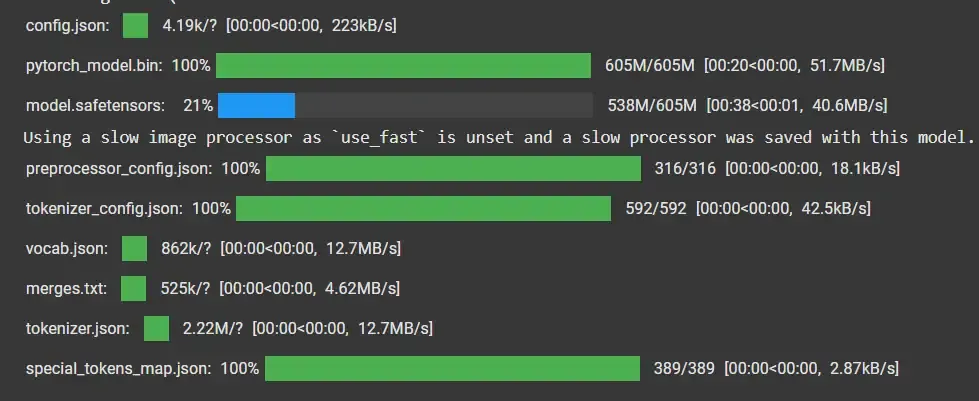The width and height of the screenshot is (979, 401).
Task: Select the config.json file label
Action: click(x=69, y=26)
